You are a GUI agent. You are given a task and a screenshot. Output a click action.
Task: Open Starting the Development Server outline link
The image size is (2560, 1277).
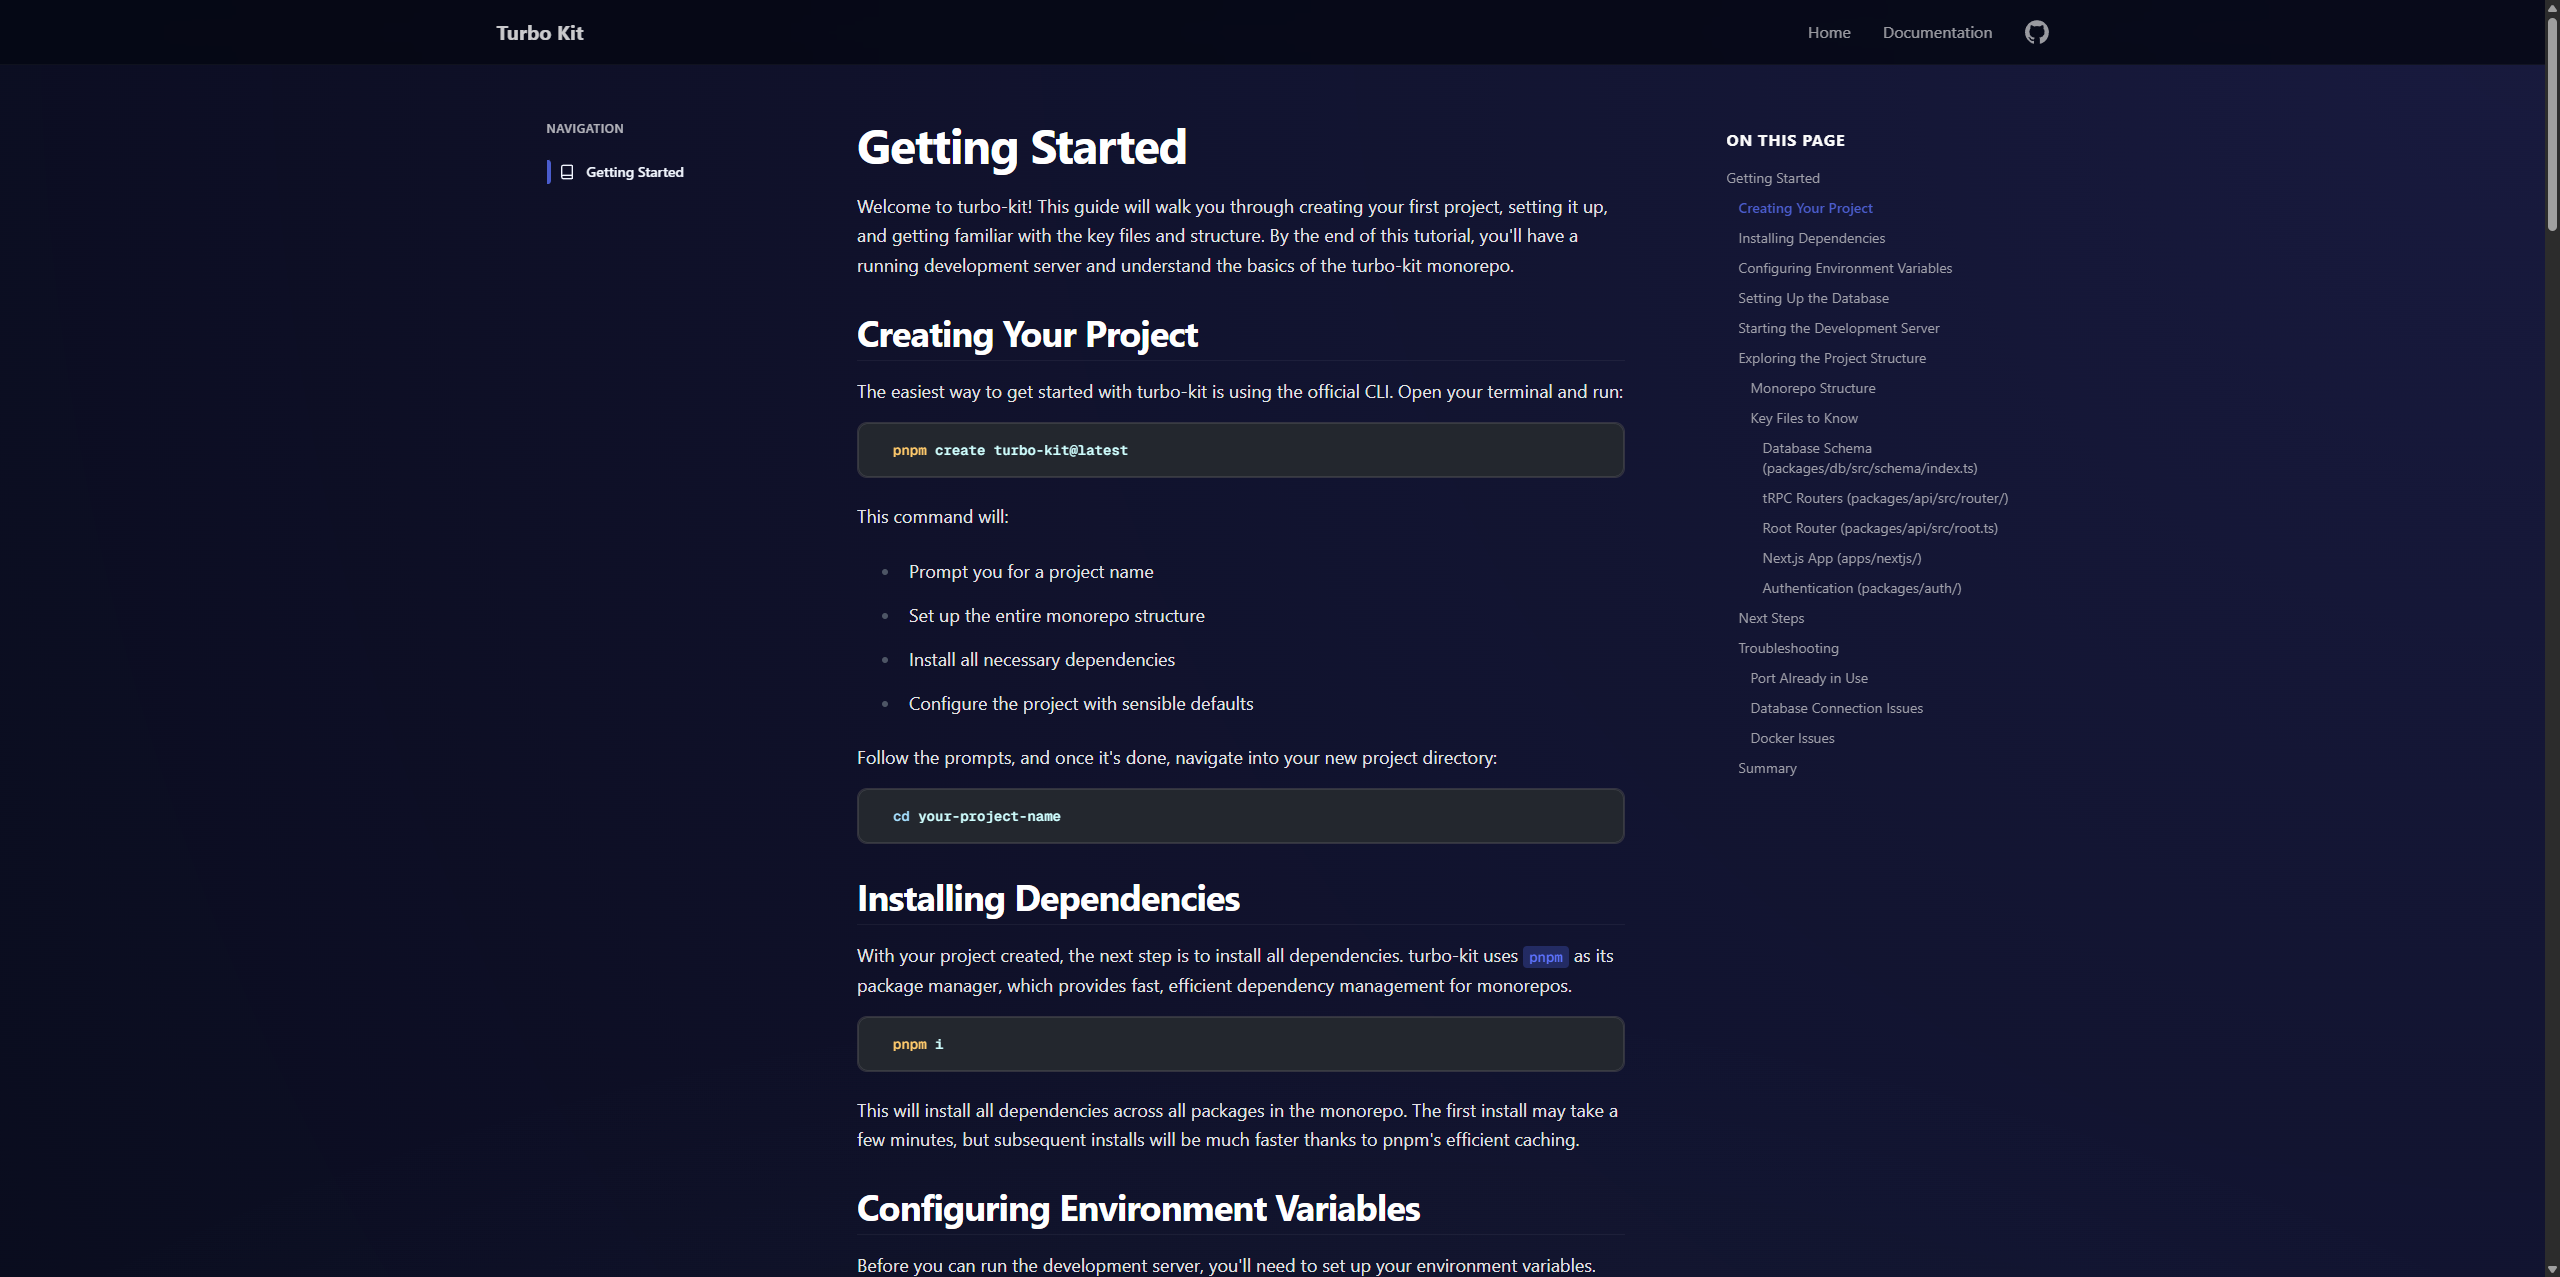click(1837, 328)
